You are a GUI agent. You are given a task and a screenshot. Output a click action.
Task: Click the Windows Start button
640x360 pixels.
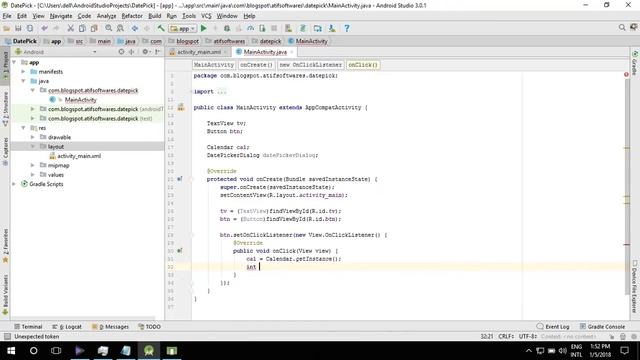pos(11,351)
